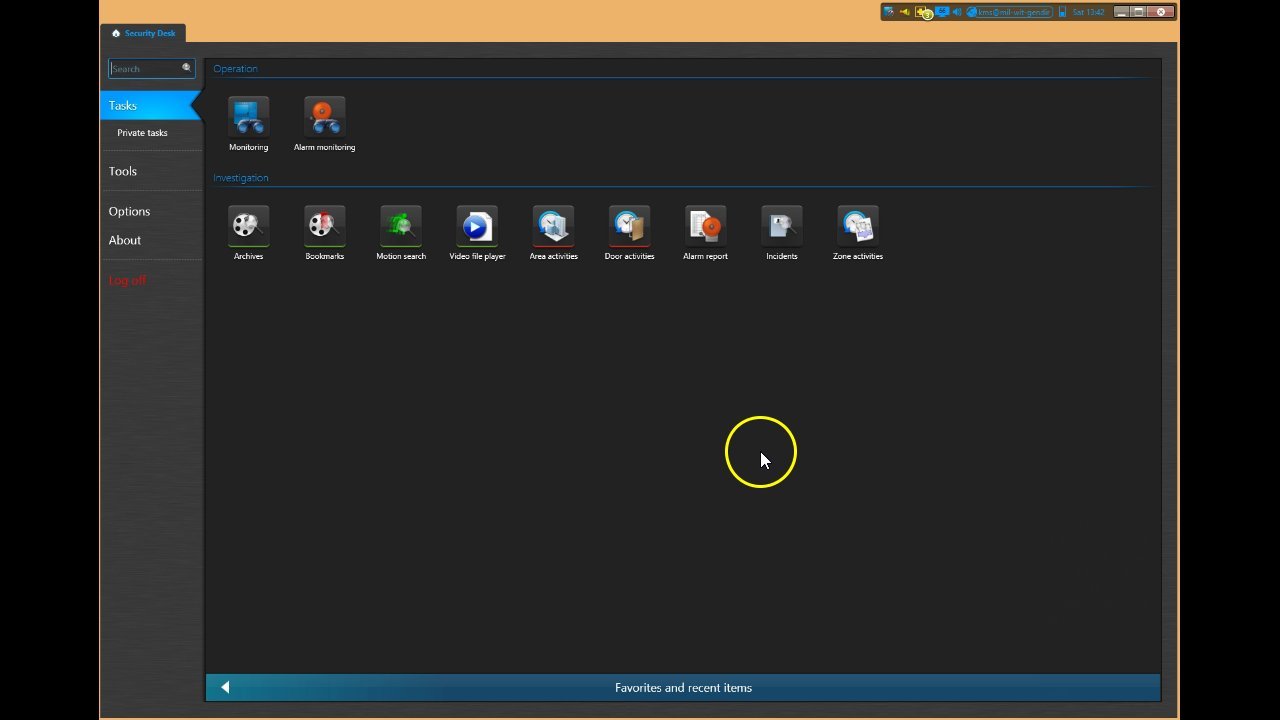Open the Area activities report

[553, 233]
